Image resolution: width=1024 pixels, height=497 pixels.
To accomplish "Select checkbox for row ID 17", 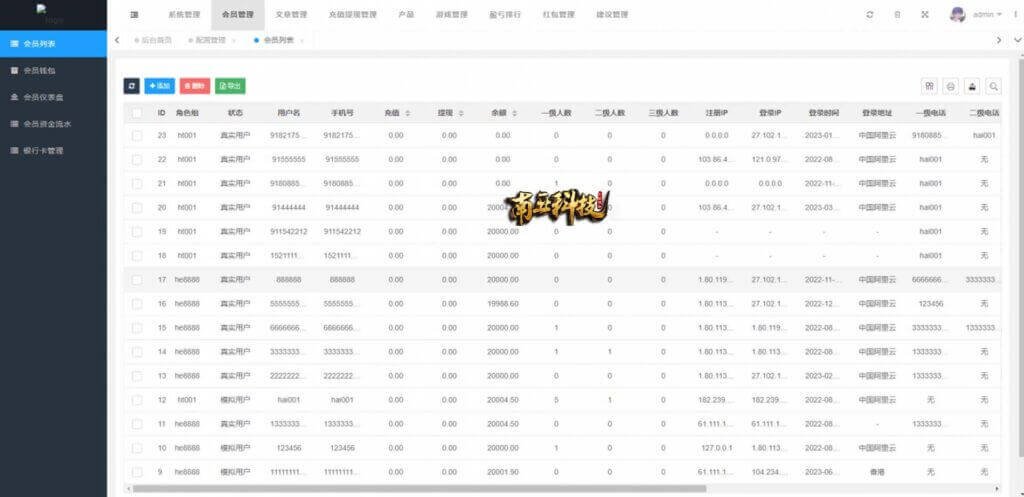I will pos(137,279).
